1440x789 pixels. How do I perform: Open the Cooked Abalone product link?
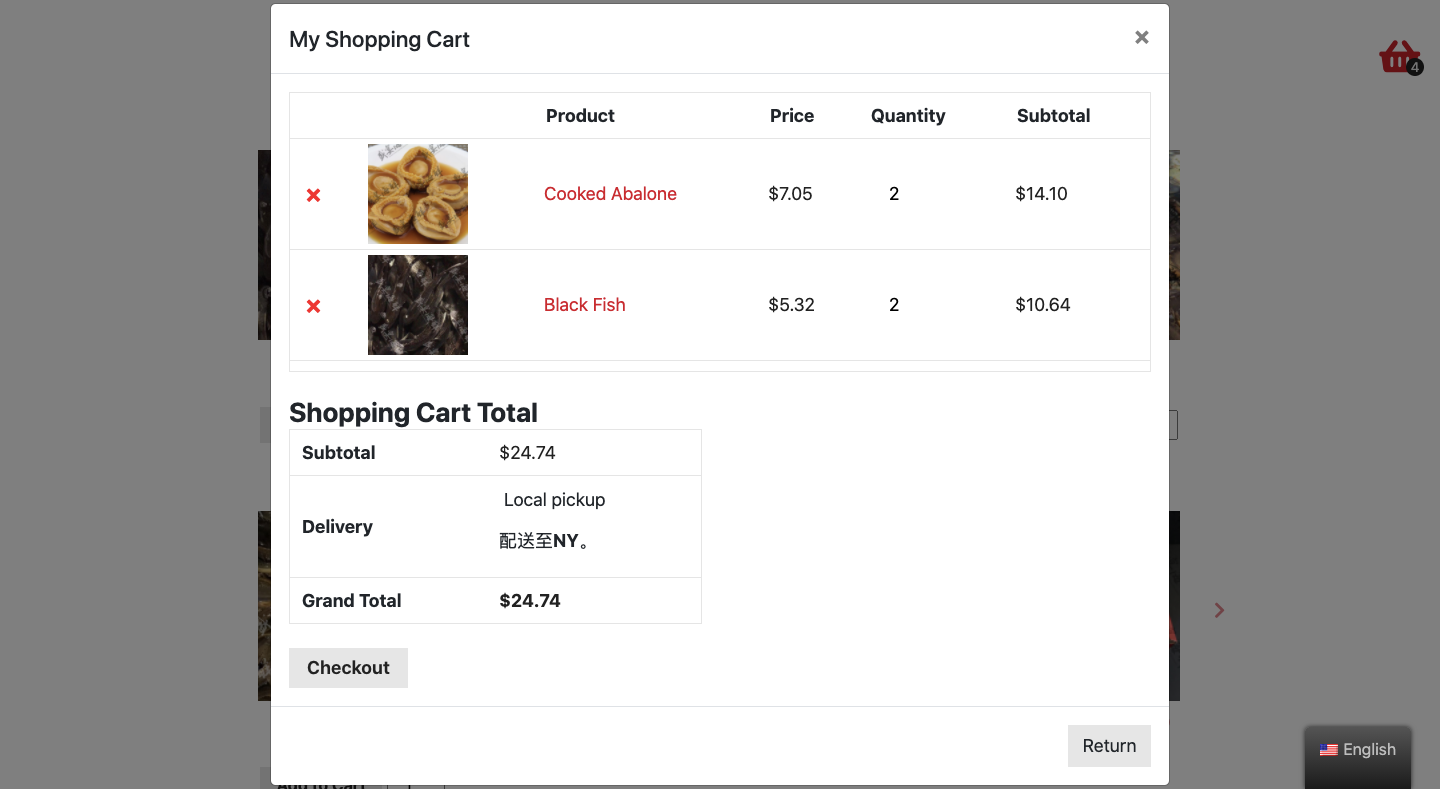(x=610, y=194)
